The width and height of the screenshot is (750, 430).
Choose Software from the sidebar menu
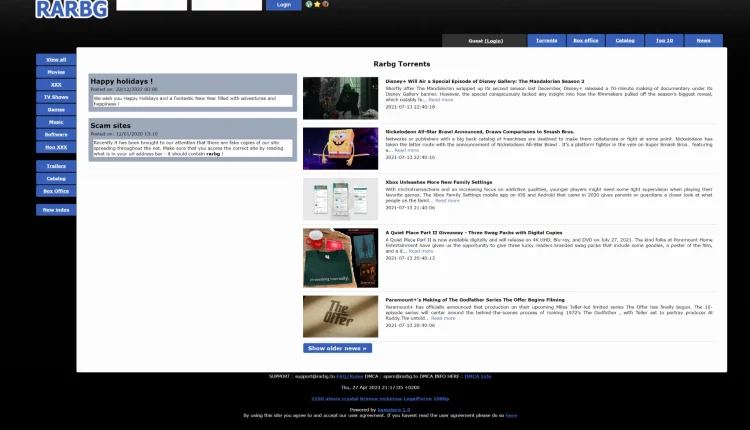56,134
